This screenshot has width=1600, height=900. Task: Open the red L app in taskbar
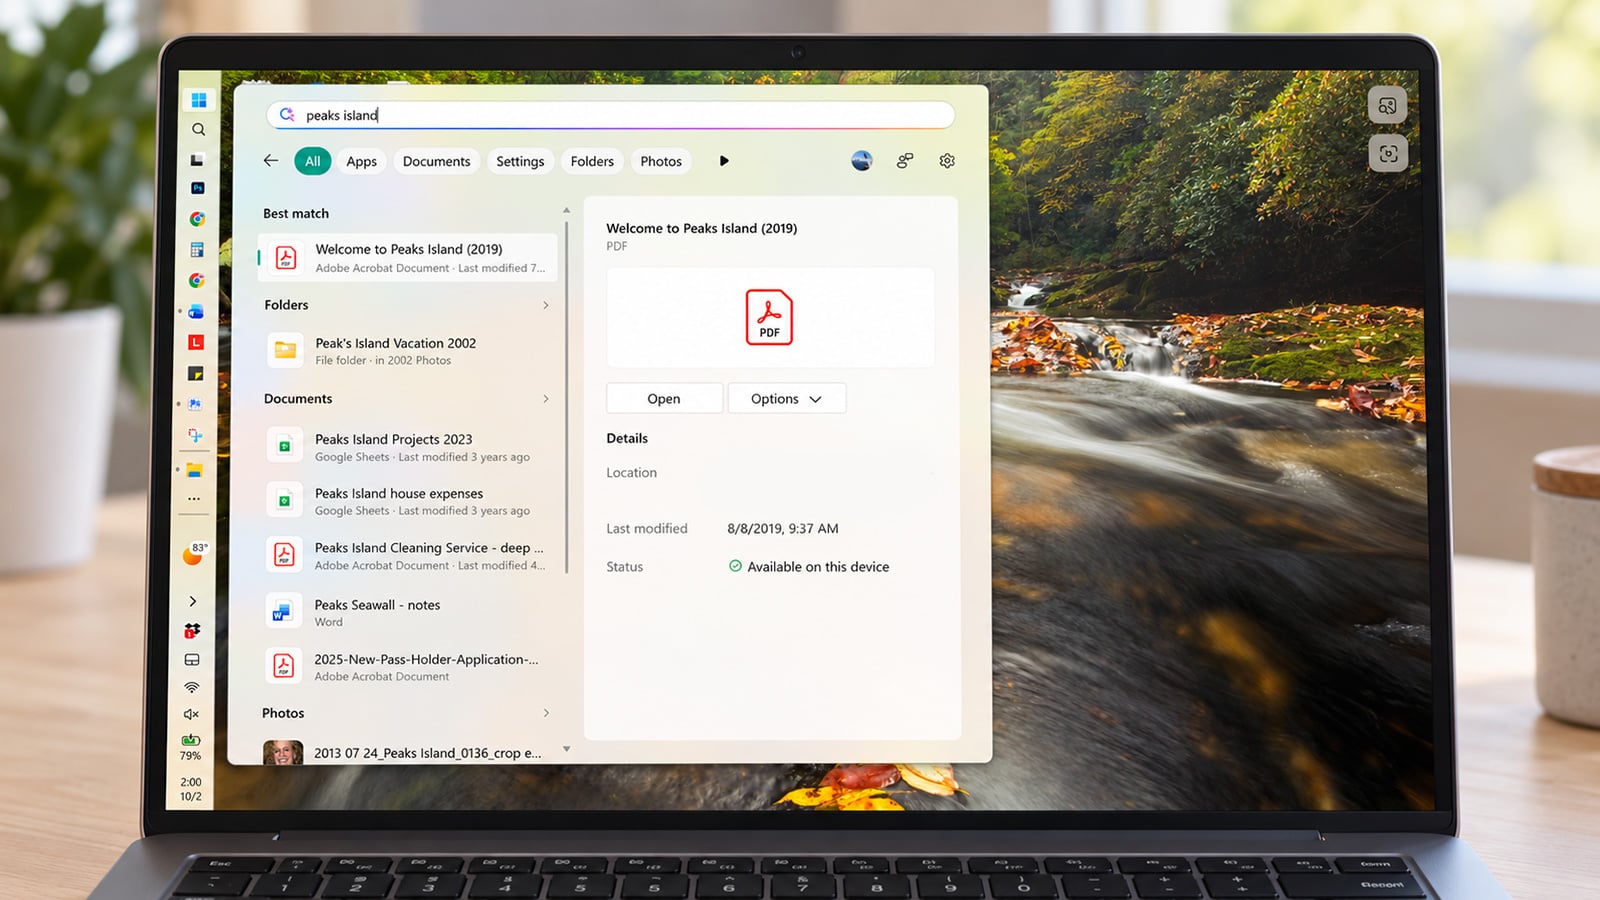click(x=196, y=342)
